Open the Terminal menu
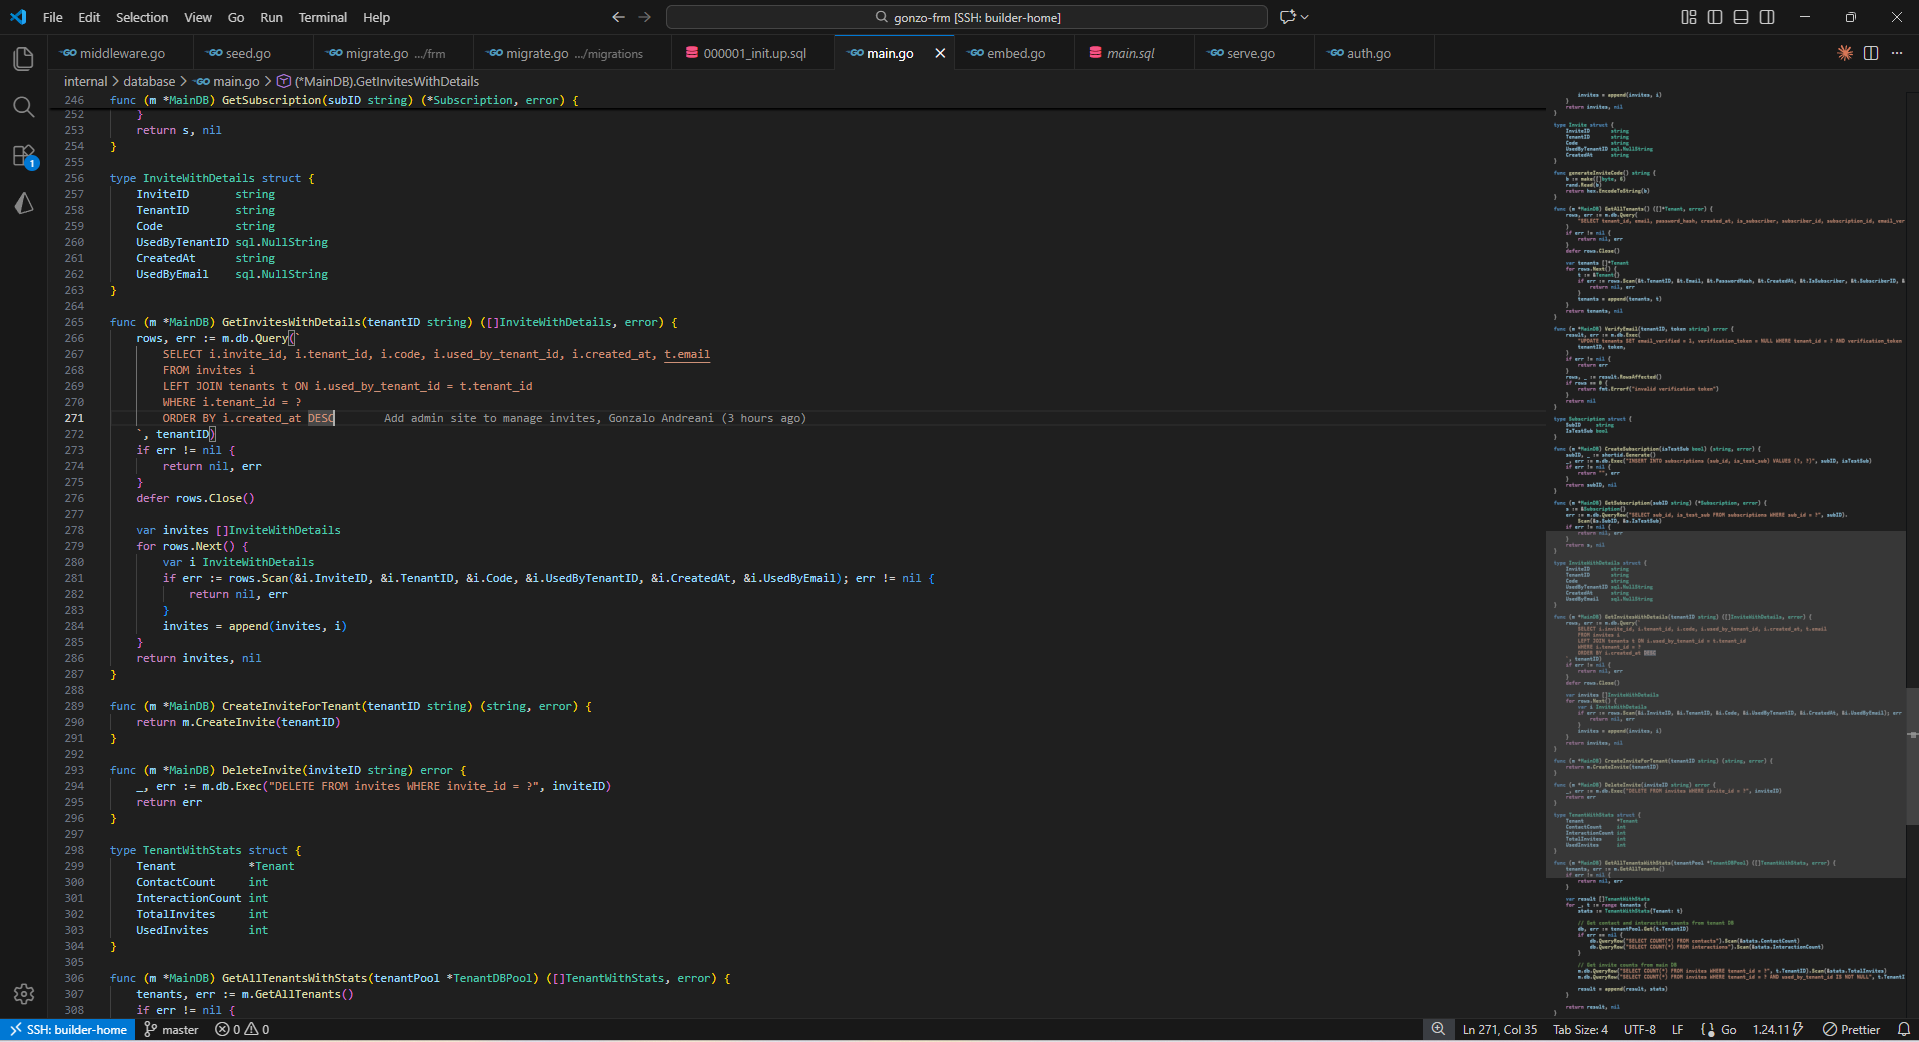Image resolution: width=1919 pixels, height=1042 pixels. pyautogui.click(x=322, y=17)
